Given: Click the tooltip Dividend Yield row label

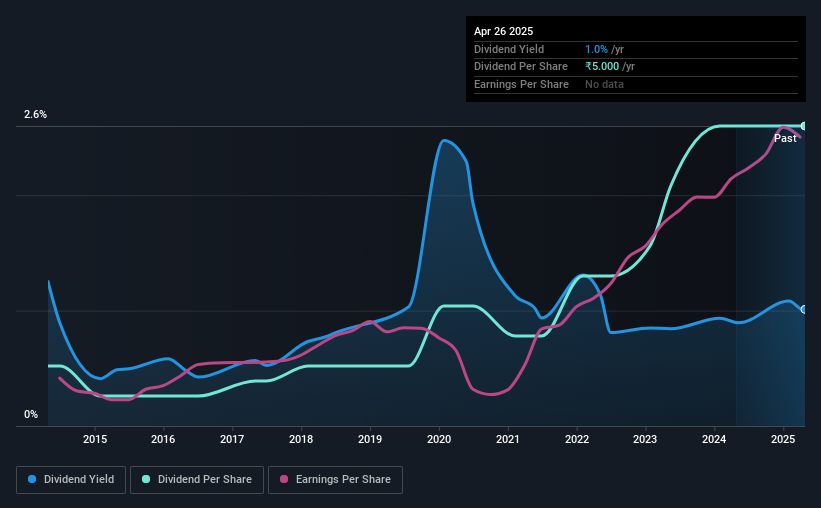Looking at the screenshot, I should point(509,49).
